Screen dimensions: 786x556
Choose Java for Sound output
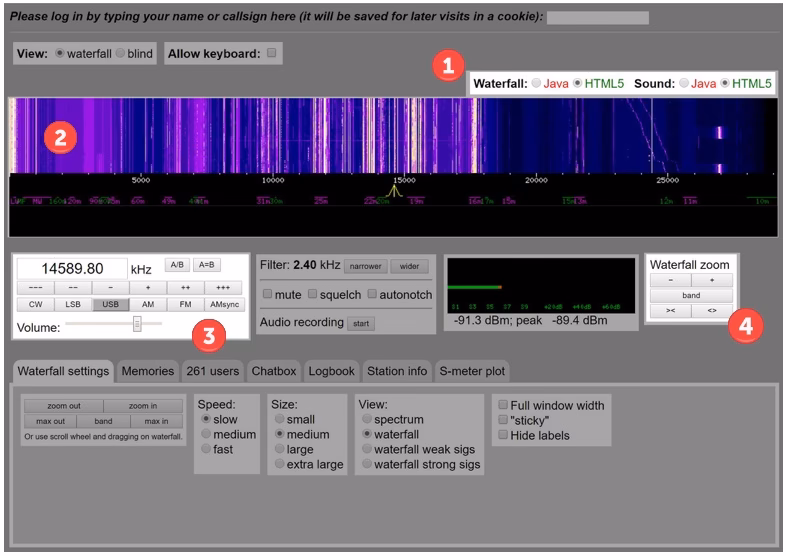(x=684, y=83)
